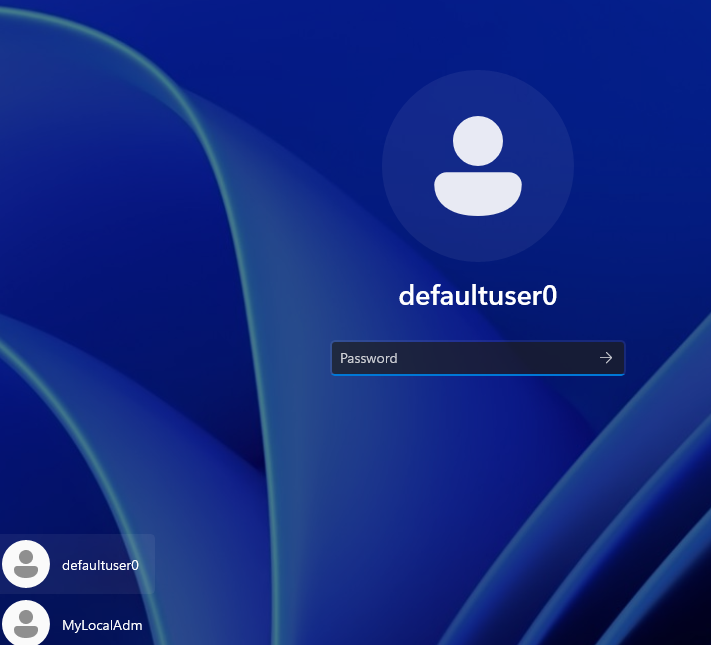
Task: Switch to the MyLocalAdm account
Action: click(x=78, y=625)
